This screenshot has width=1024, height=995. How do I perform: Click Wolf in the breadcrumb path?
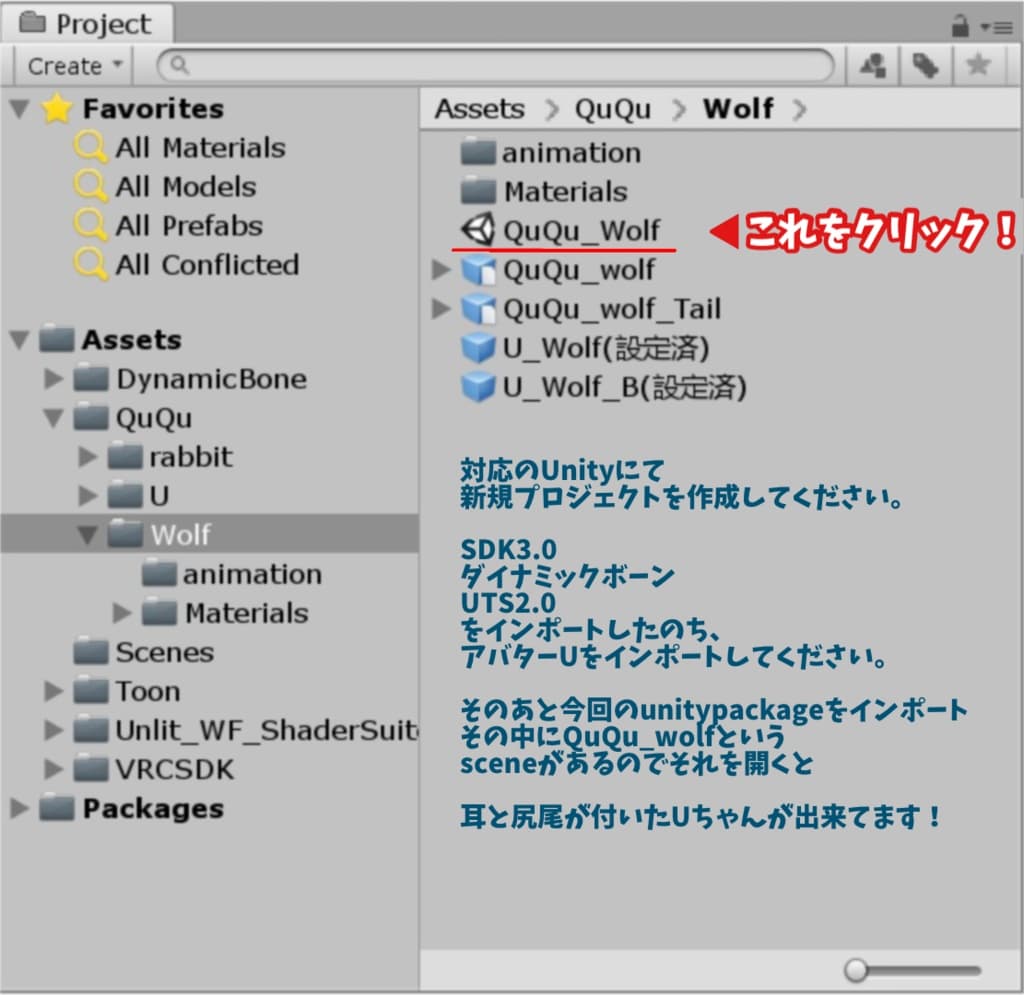739,108
